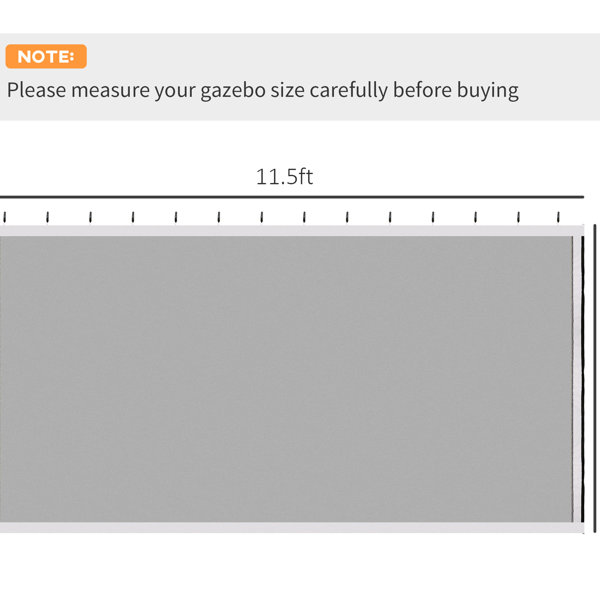The height and width of the screenshot is (600, 600).
Task: Click the 11.5ft width label
Action: [x=284, y=177]
